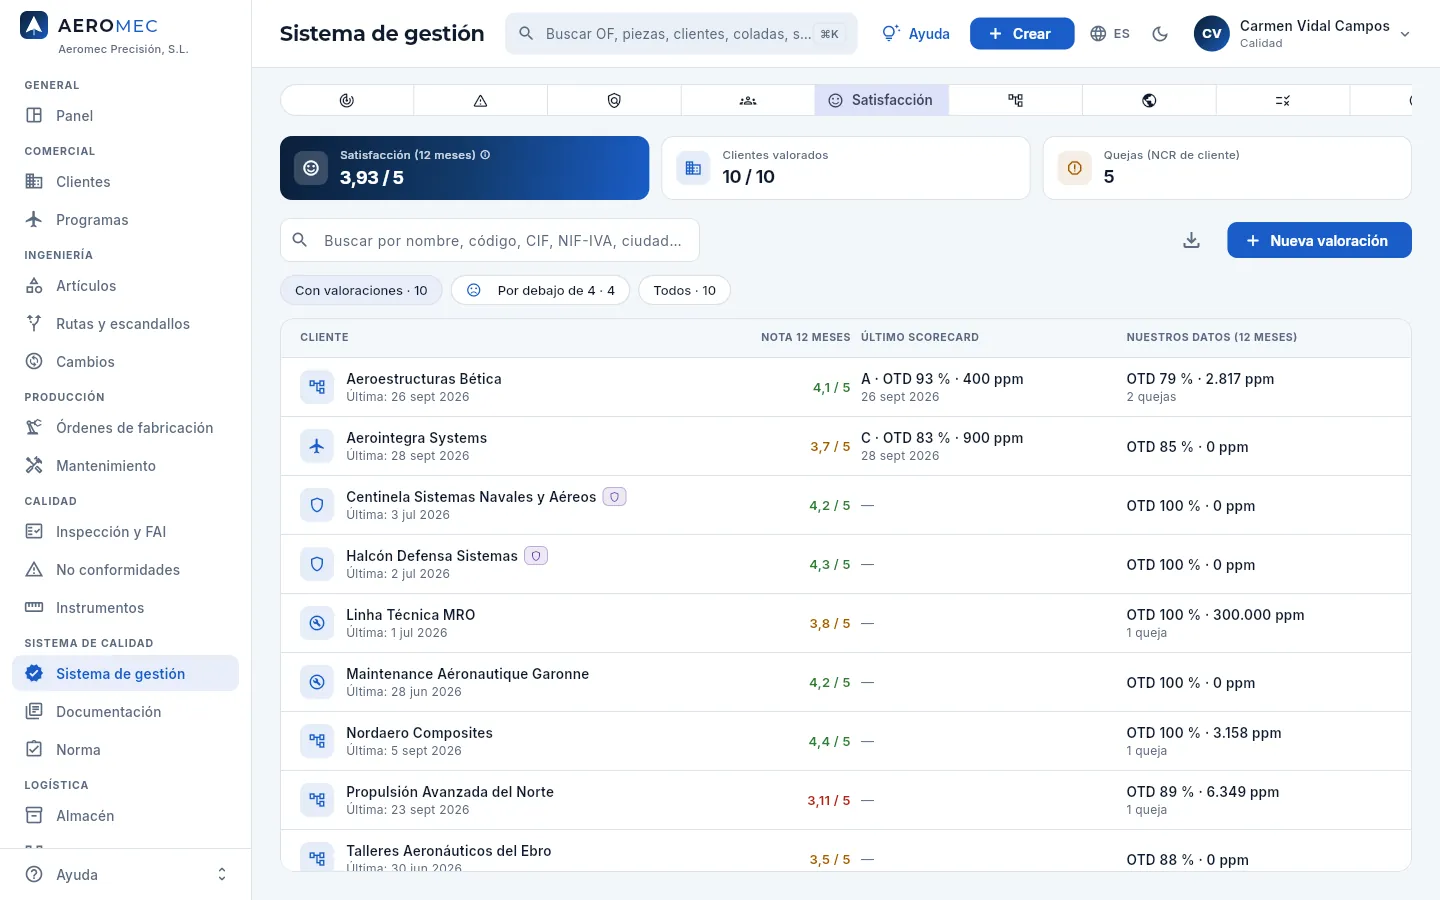The width and height of the screenshot is (1440, 900).
Task: Open Norma in sidebar
Action: click(x=125, y=750)
